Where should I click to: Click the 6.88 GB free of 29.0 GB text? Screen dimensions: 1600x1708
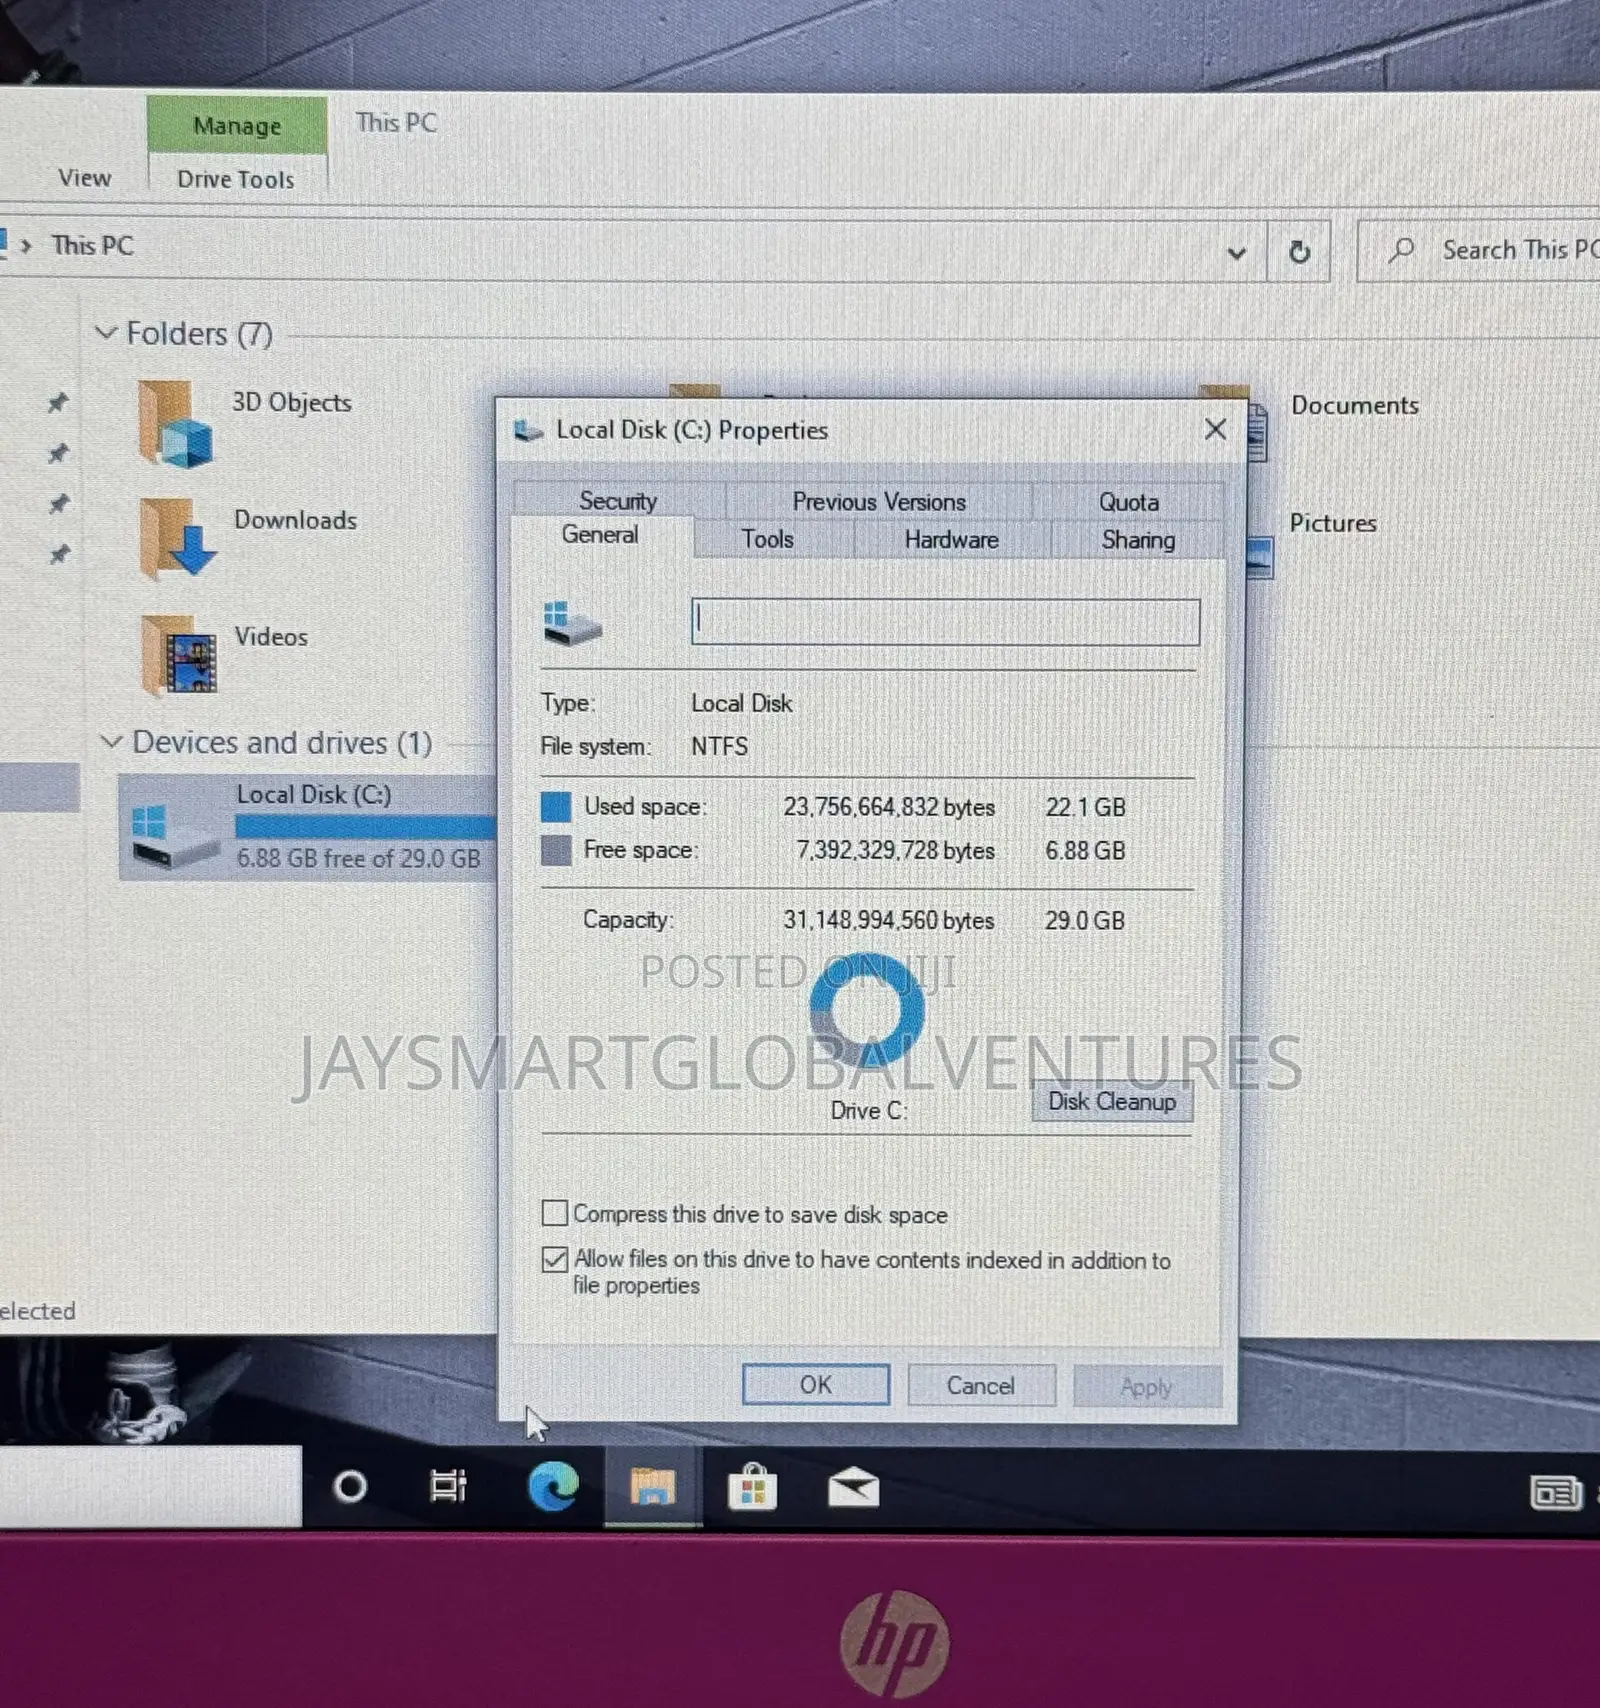click(358, 858)
